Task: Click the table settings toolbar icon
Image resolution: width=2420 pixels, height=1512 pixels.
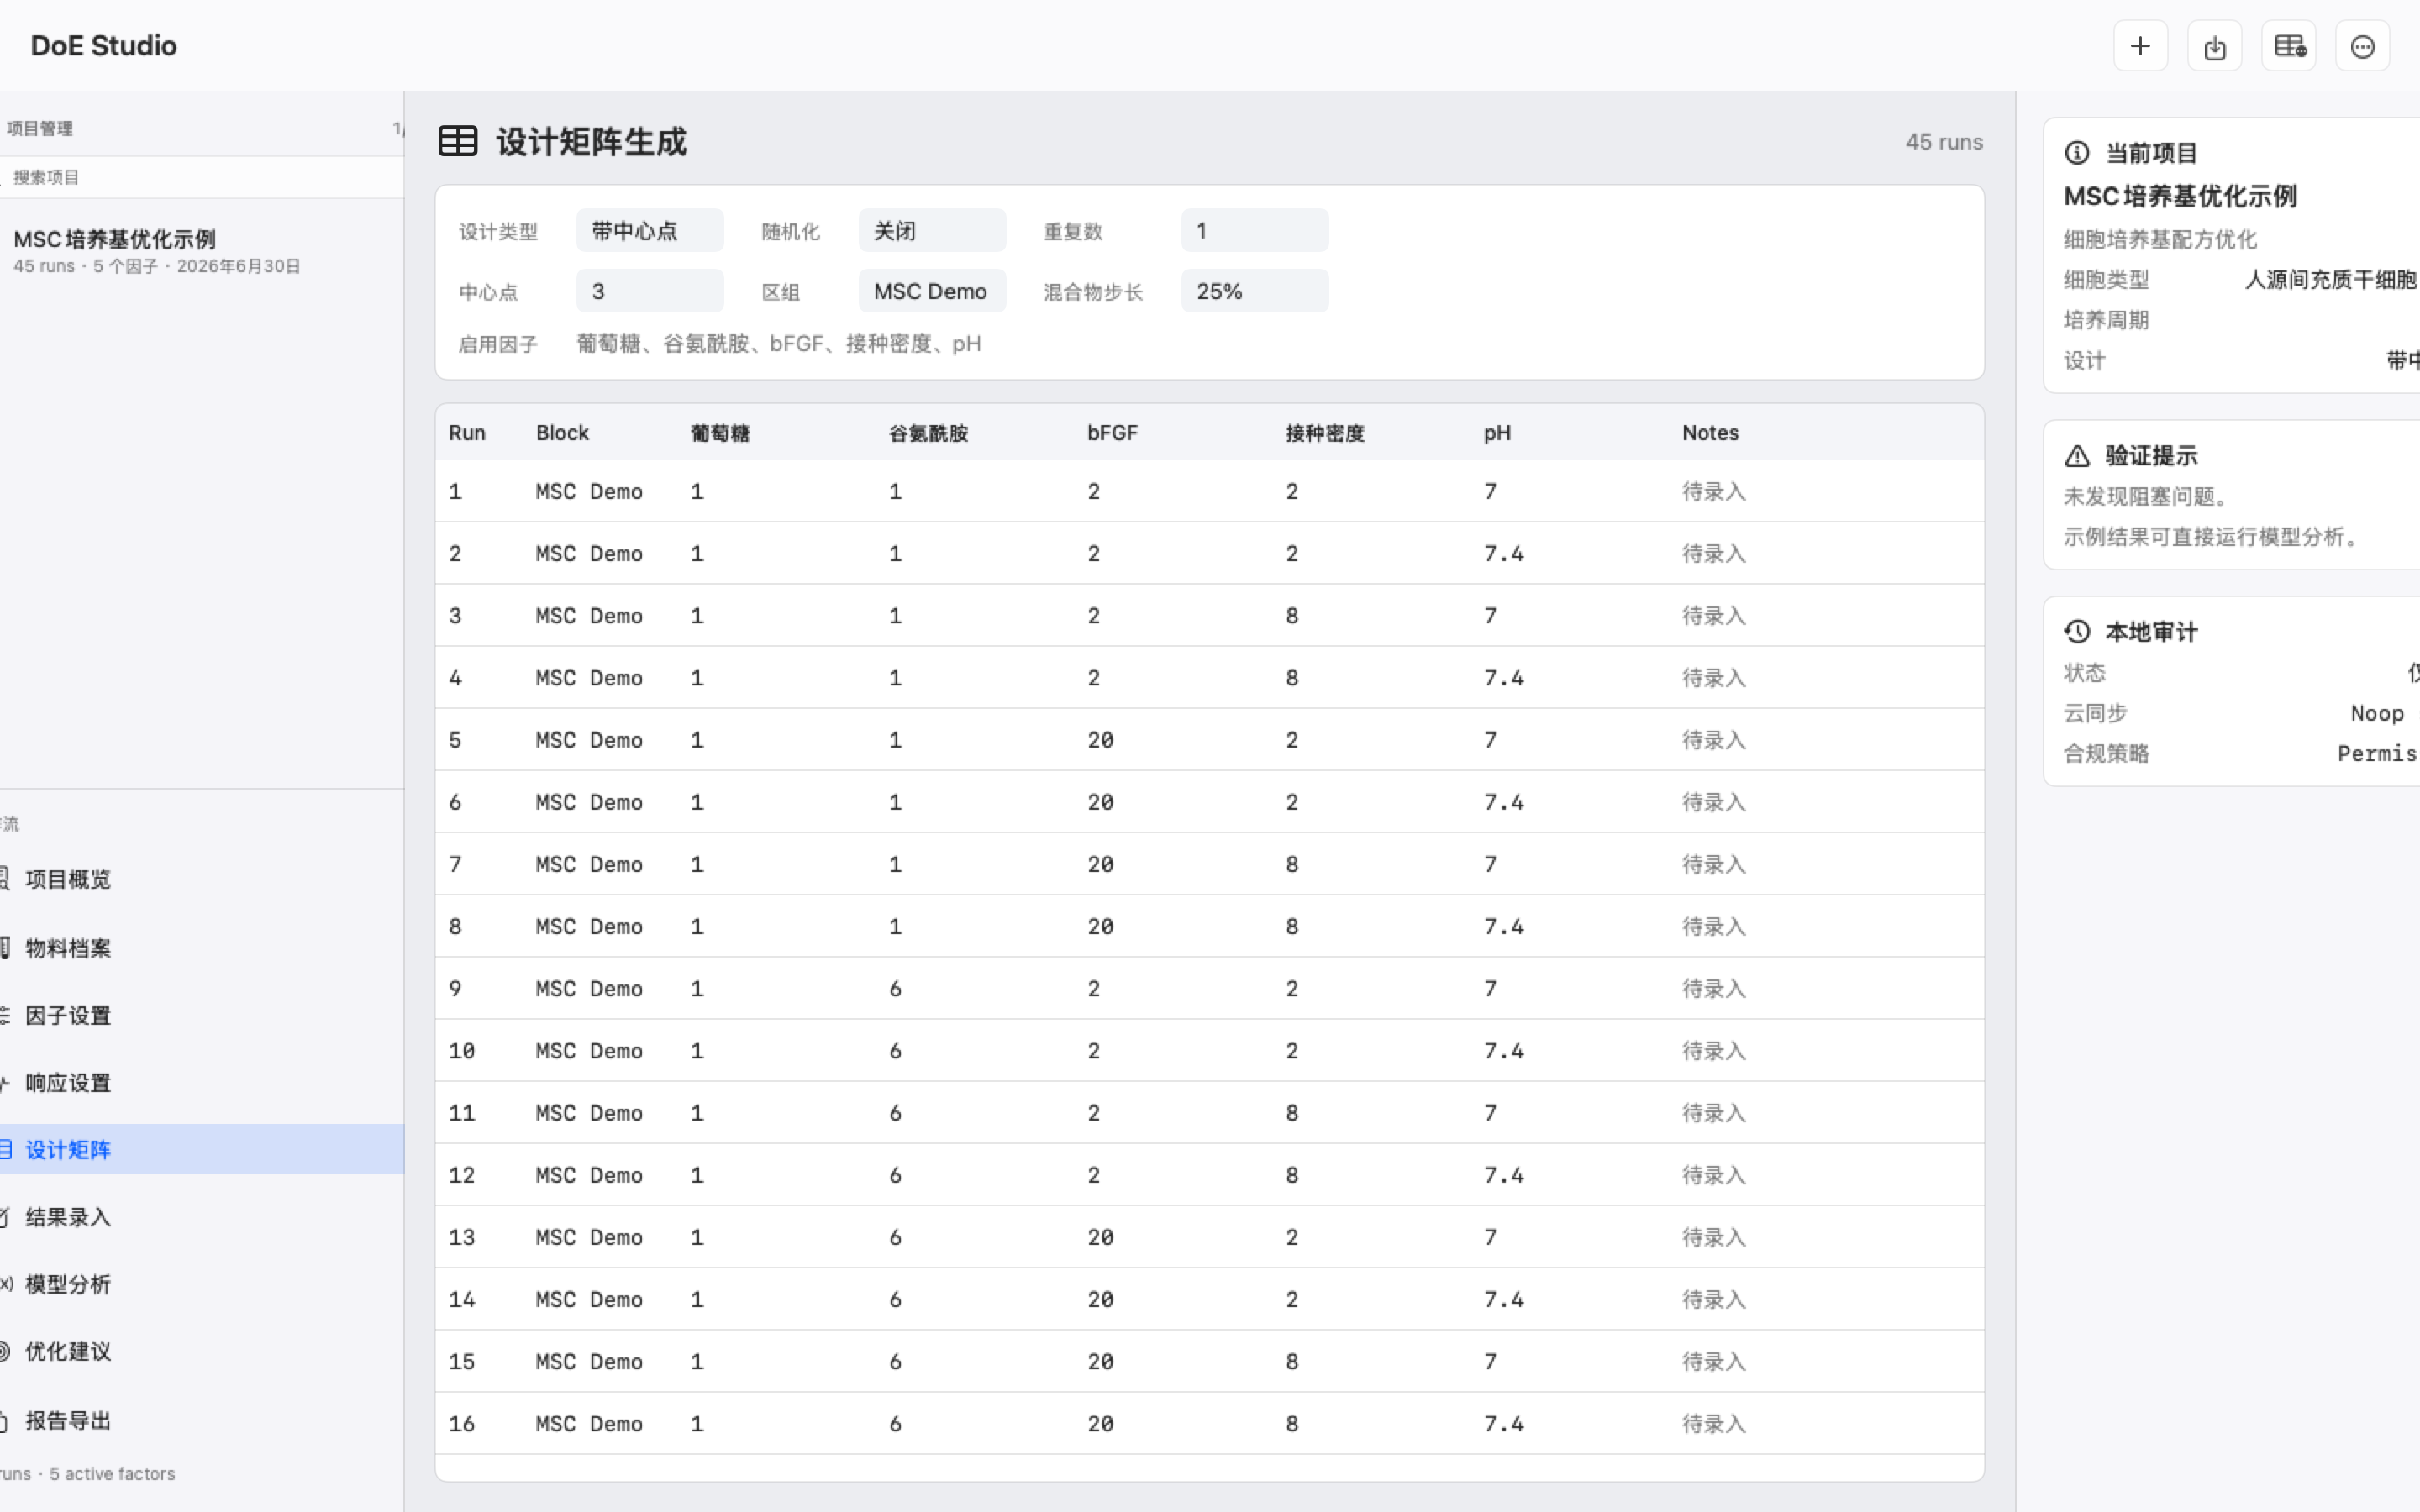Action: tap(2289, 46)
